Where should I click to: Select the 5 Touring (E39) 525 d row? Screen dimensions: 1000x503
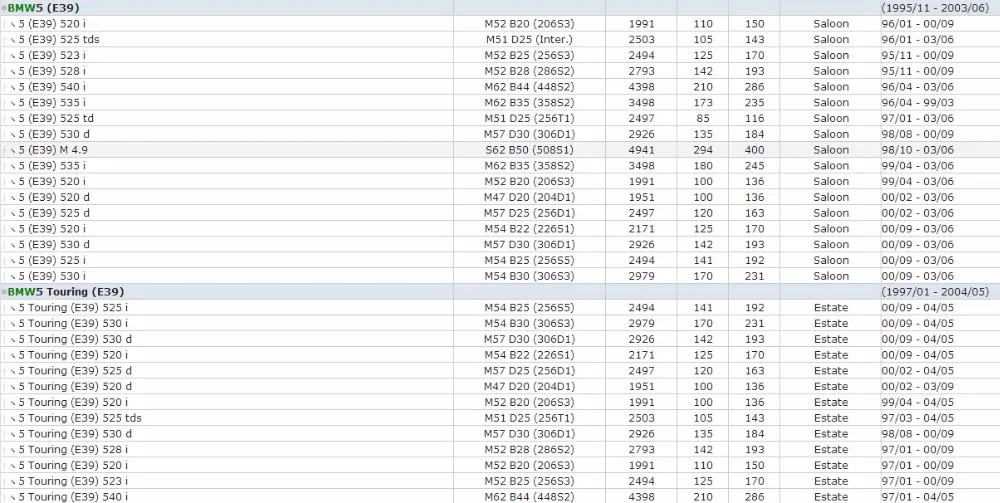[500, 371]
